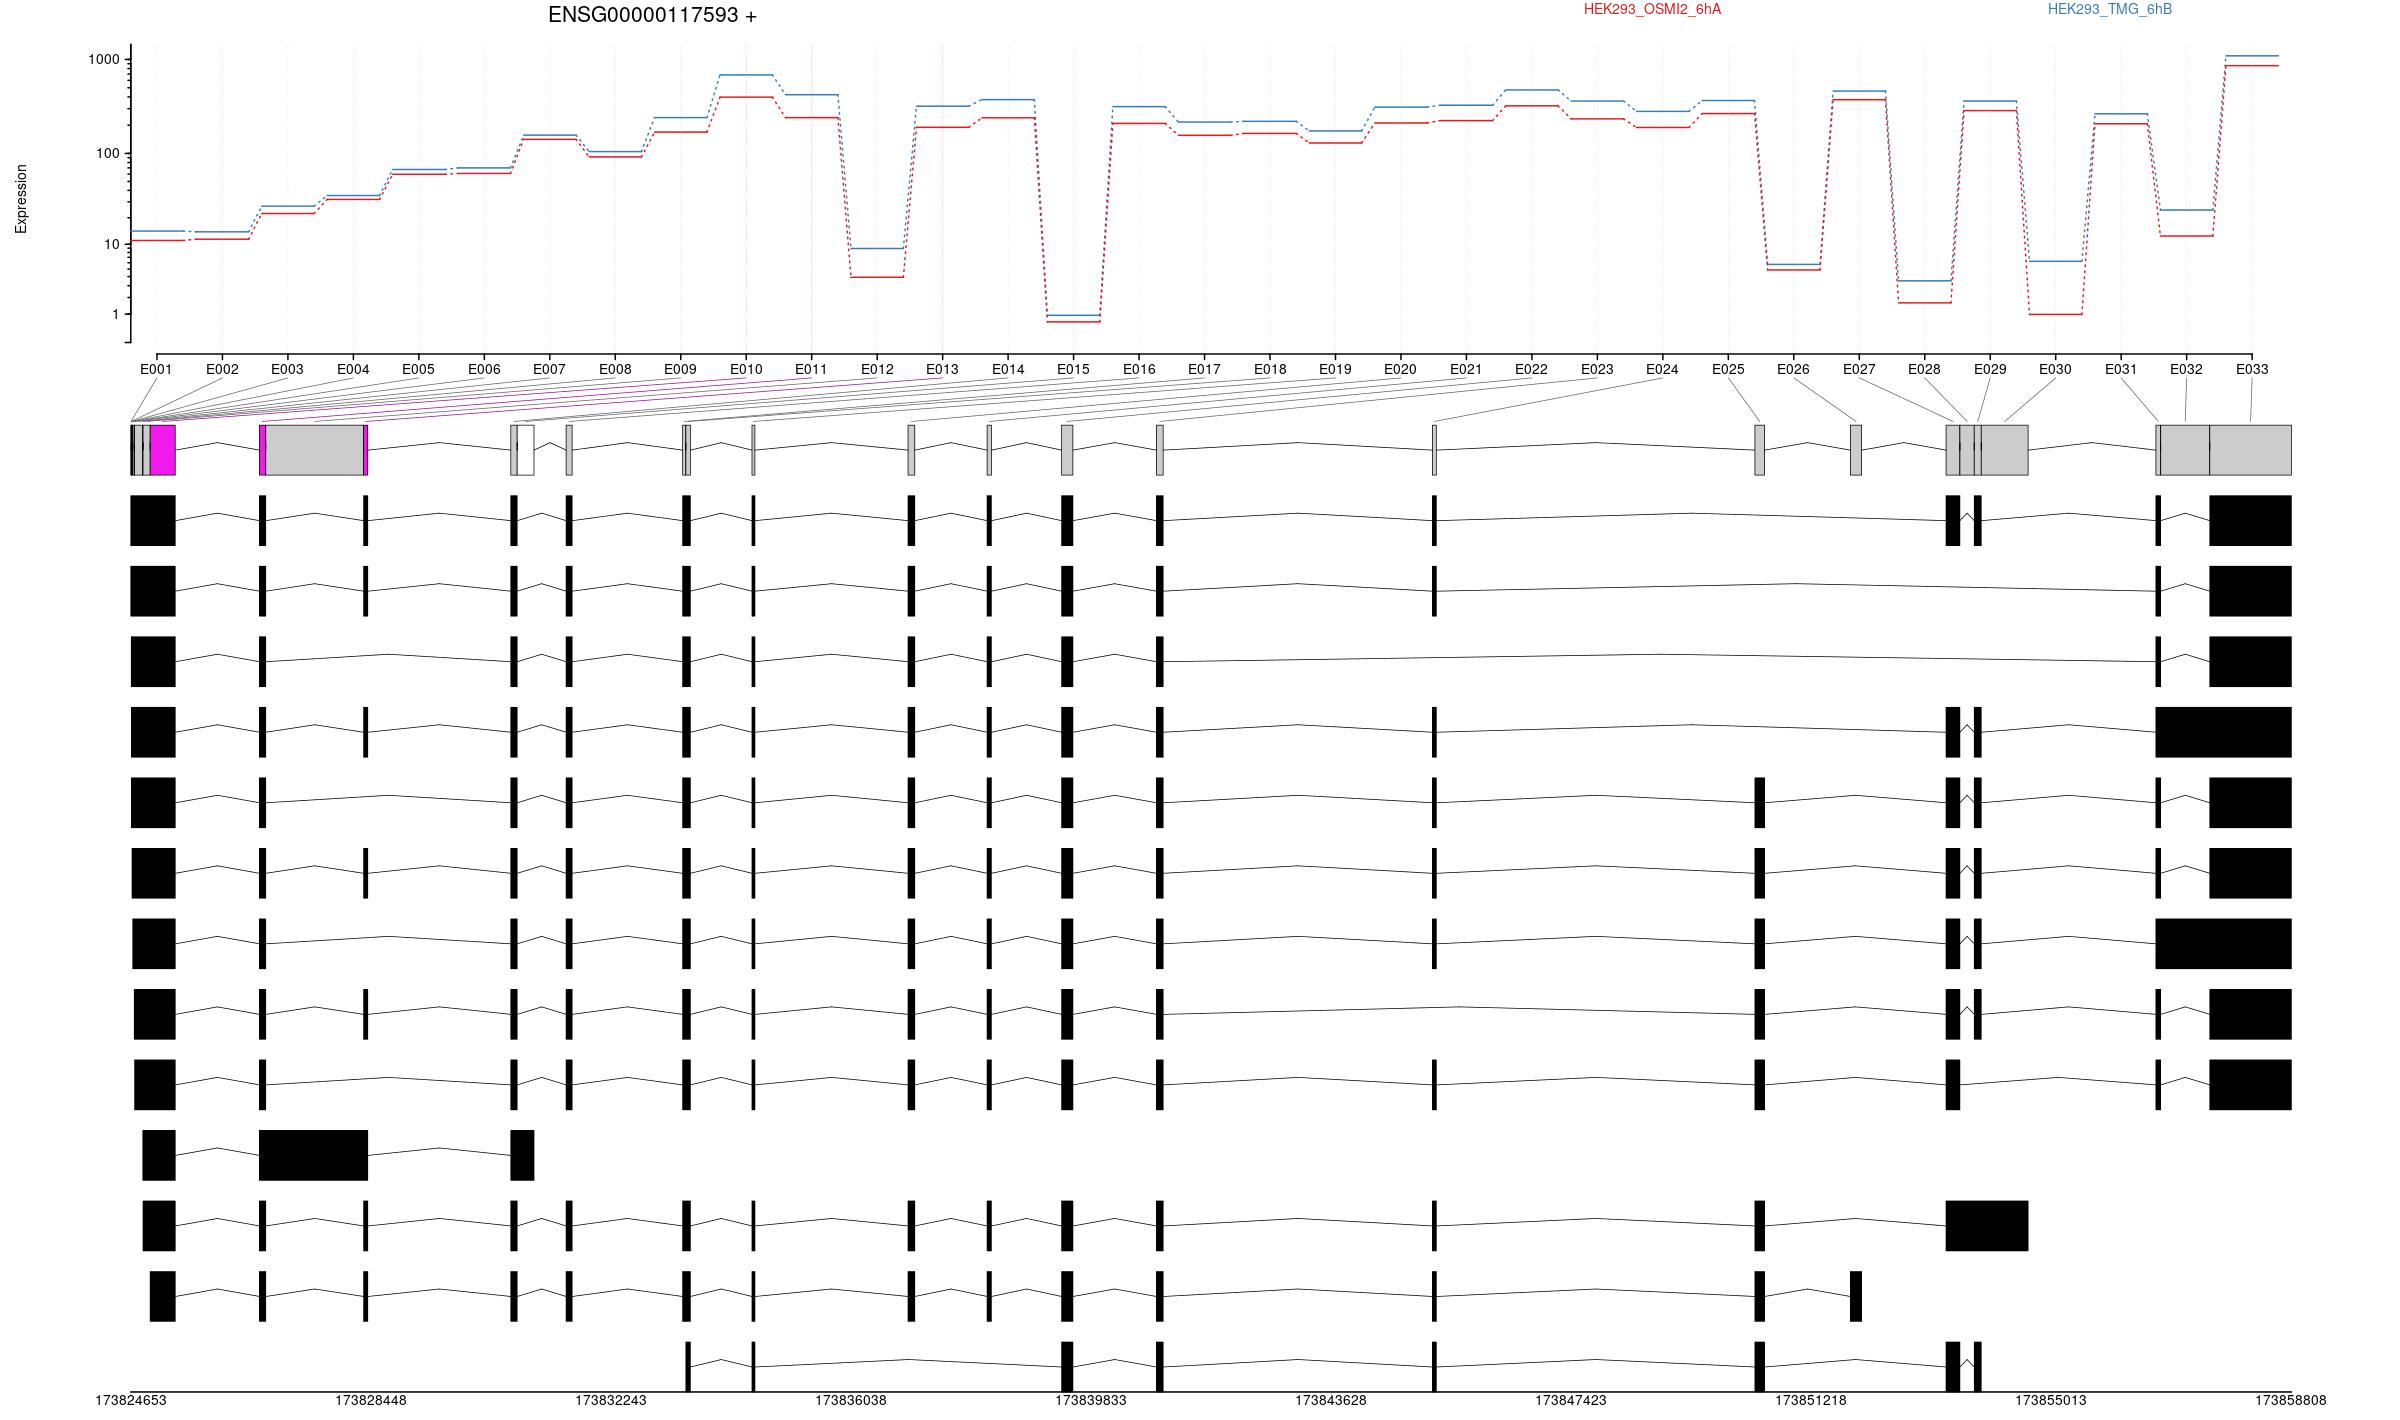Click the 1000 y-axis tick label
Image resolution: width=2400 pixels, height=1420 pixels.
(x=104, y=59)
